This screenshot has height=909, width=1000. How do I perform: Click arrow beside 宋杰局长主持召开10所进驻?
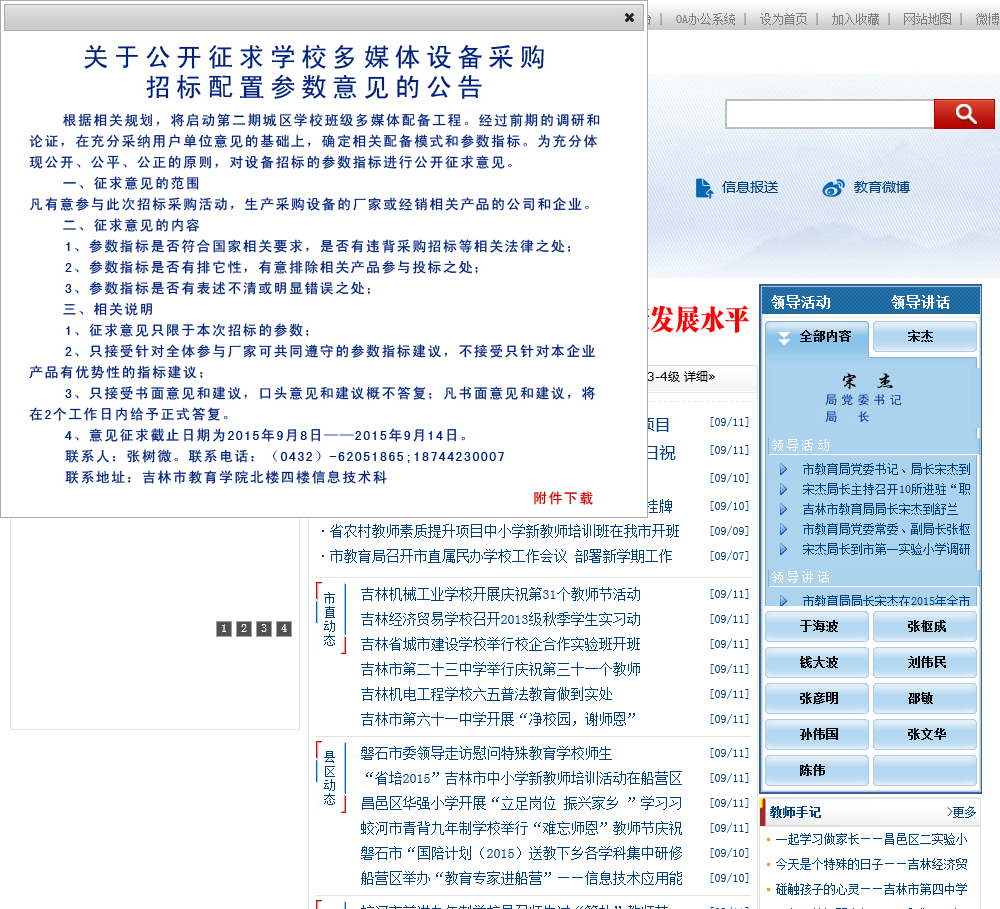tap(784, 489)
